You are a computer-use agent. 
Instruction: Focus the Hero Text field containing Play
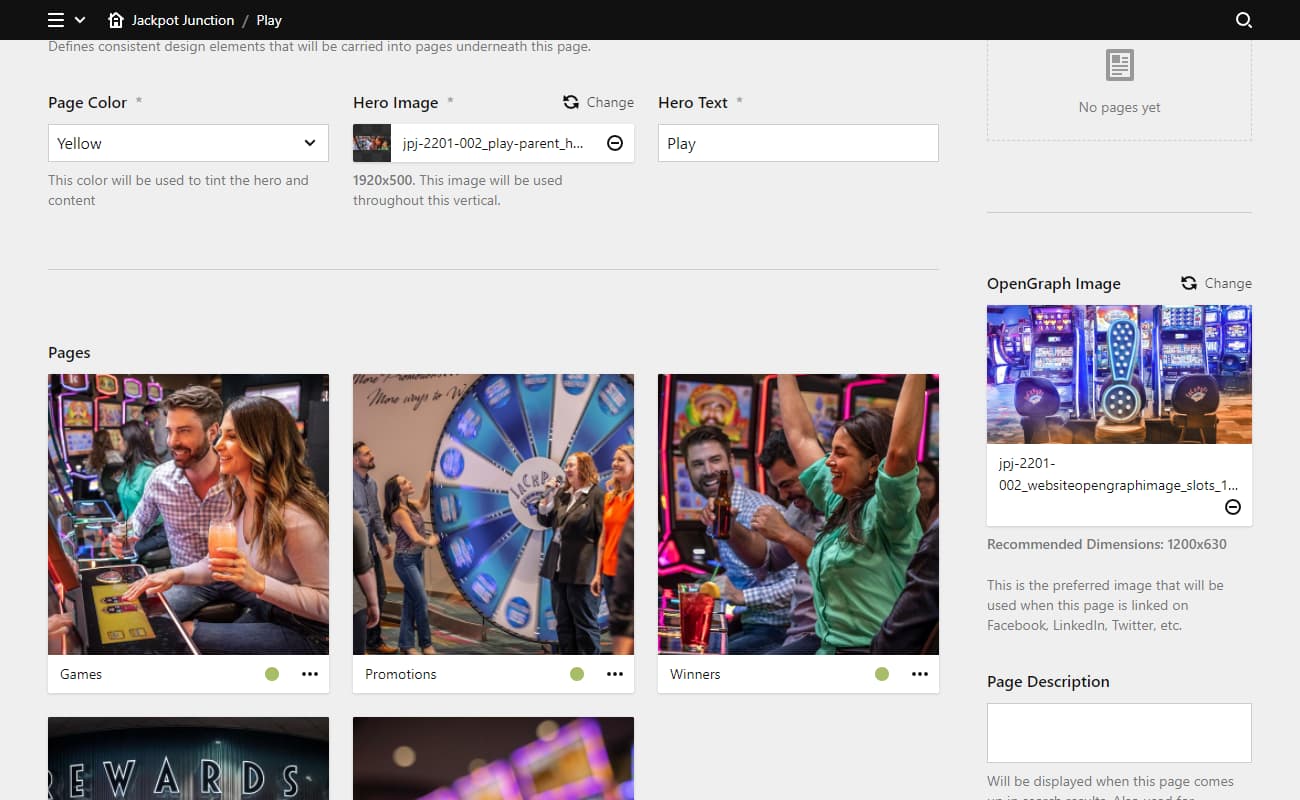click(x=798, y=143)
